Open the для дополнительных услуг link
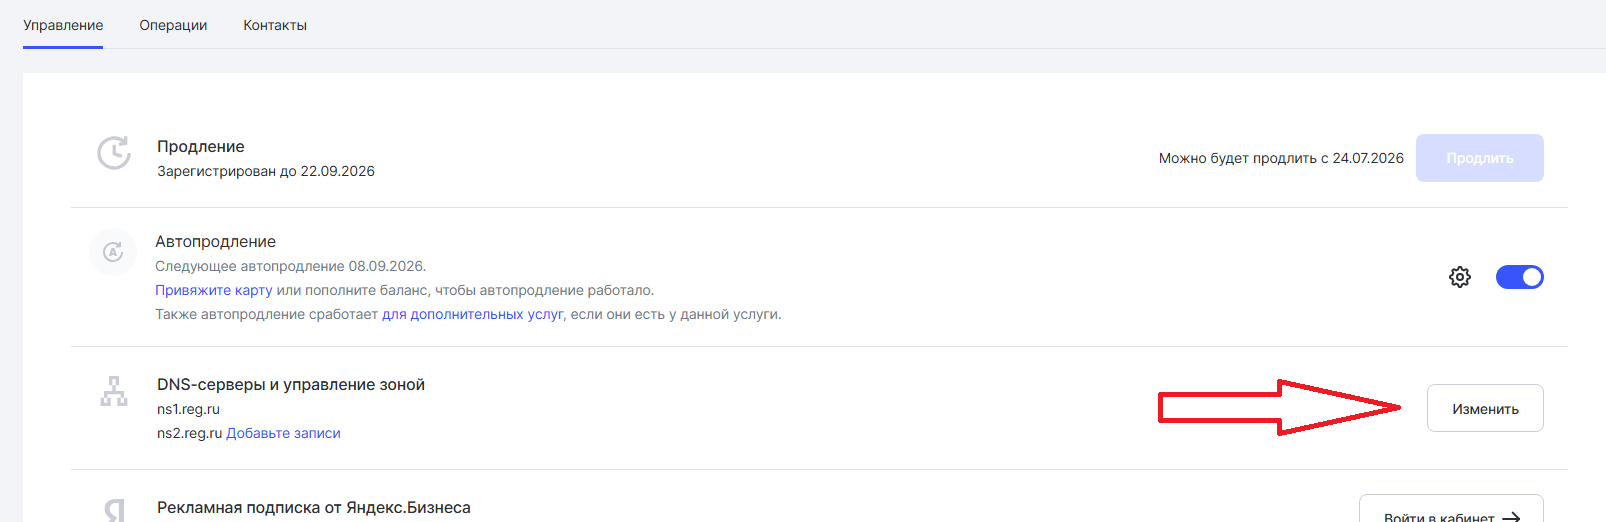This screenshot has width=1606, height=522. pyautogui.click(x=472, y=314)
